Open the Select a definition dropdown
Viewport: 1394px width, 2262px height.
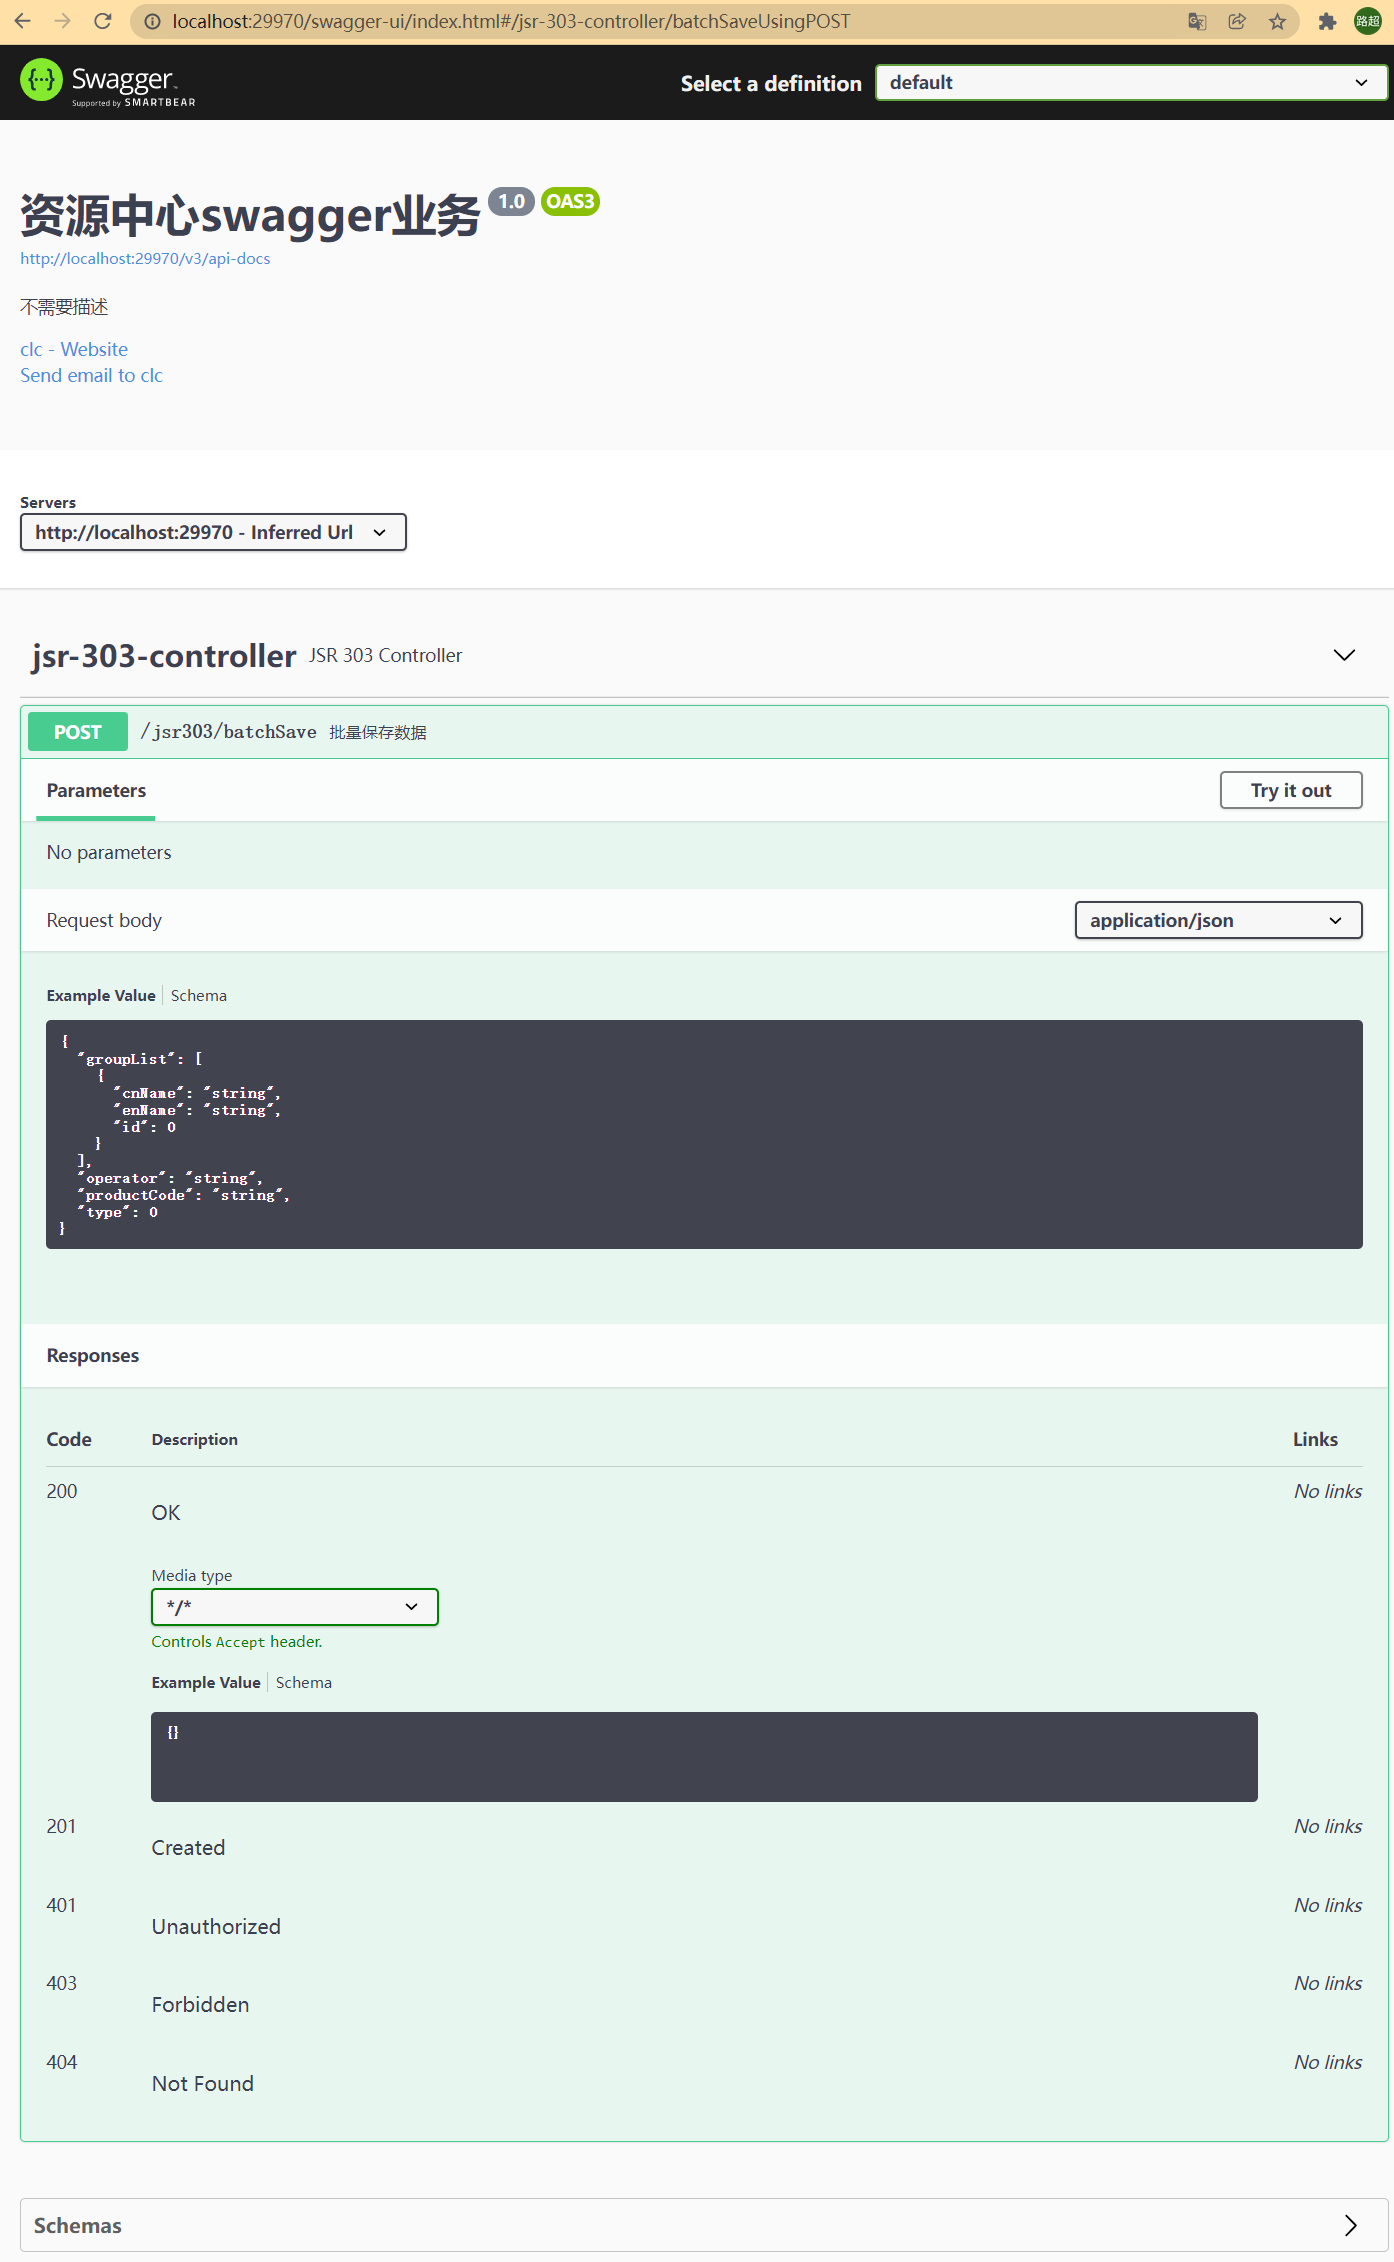pyautogui.click(x=1131, y=82)
